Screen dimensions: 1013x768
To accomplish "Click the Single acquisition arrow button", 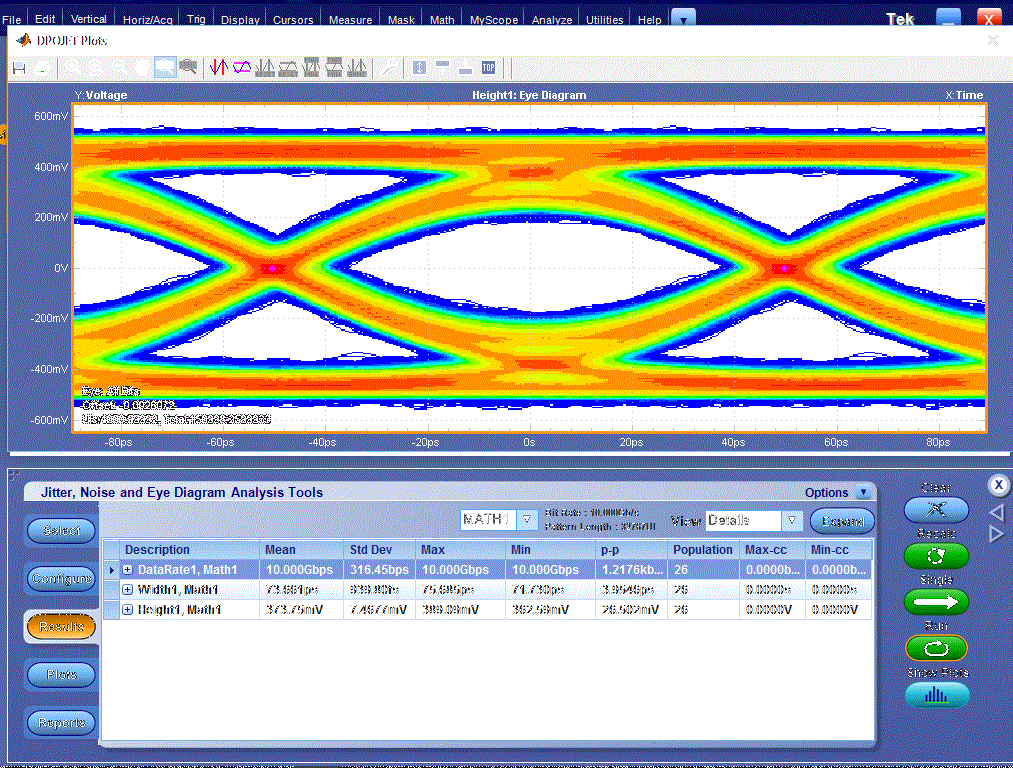I will pyautogui.click(x=936, y=602).
